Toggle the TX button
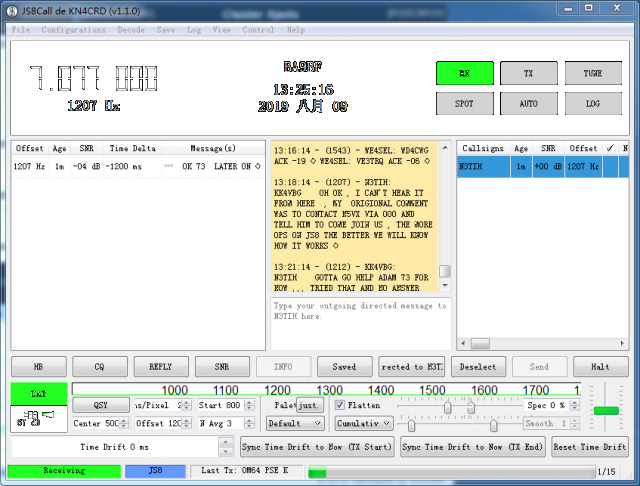 point(529,73)
